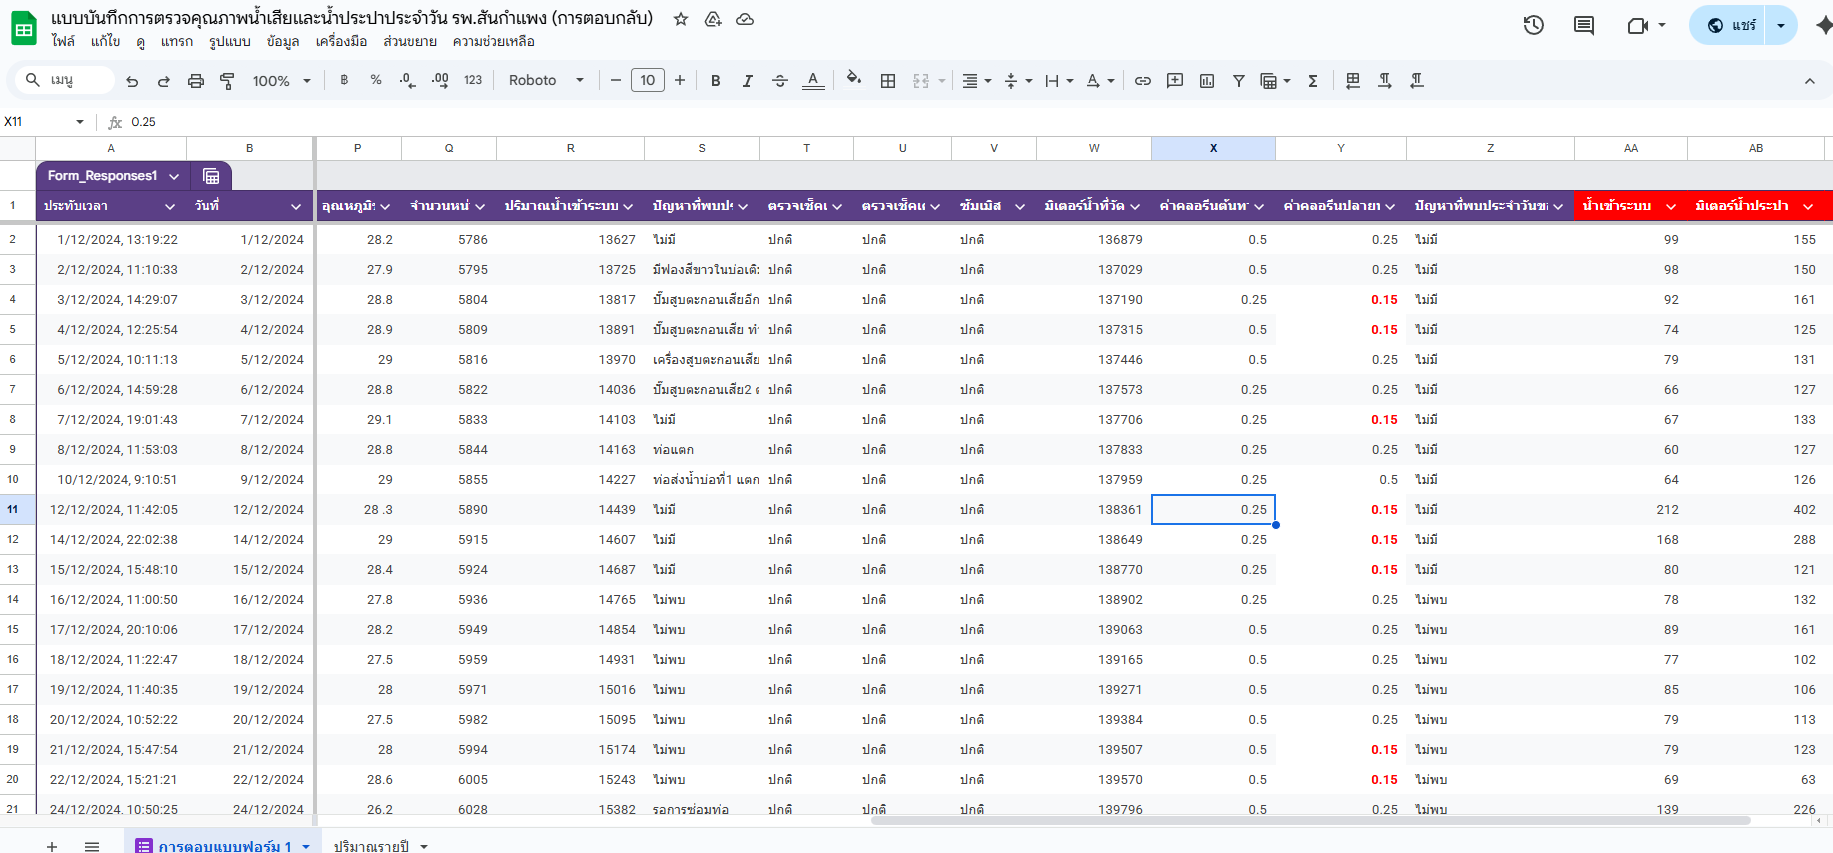
Task: Print the spreadsheet using the printer icon
Action: pos(196,81)
